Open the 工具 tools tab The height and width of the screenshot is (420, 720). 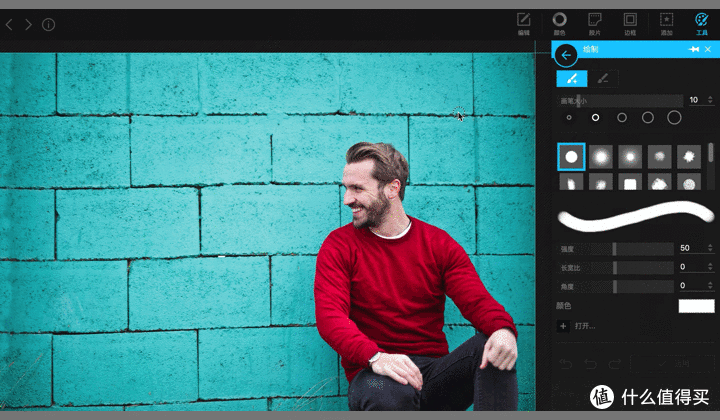(702, 24)
